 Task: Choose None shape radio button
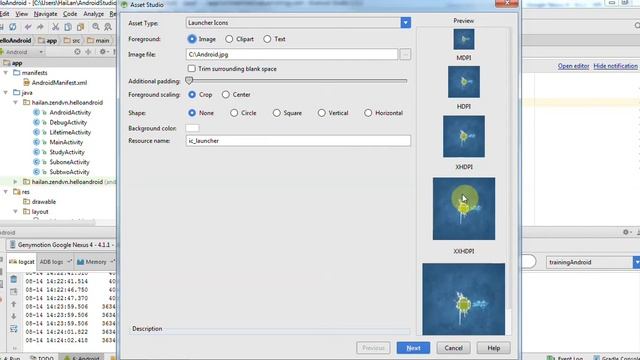pyautogui.click(x=192, y=113)
